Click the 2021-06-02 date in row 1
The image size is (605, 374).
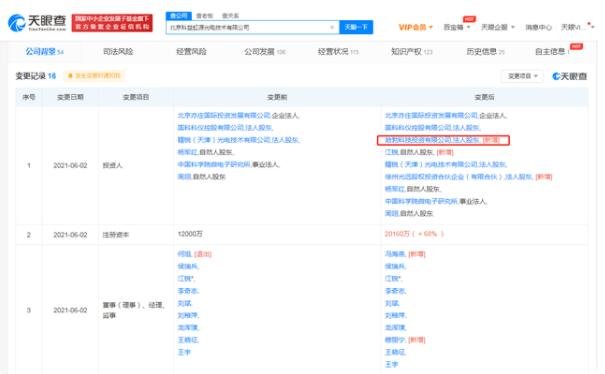(x=70, y=165)
